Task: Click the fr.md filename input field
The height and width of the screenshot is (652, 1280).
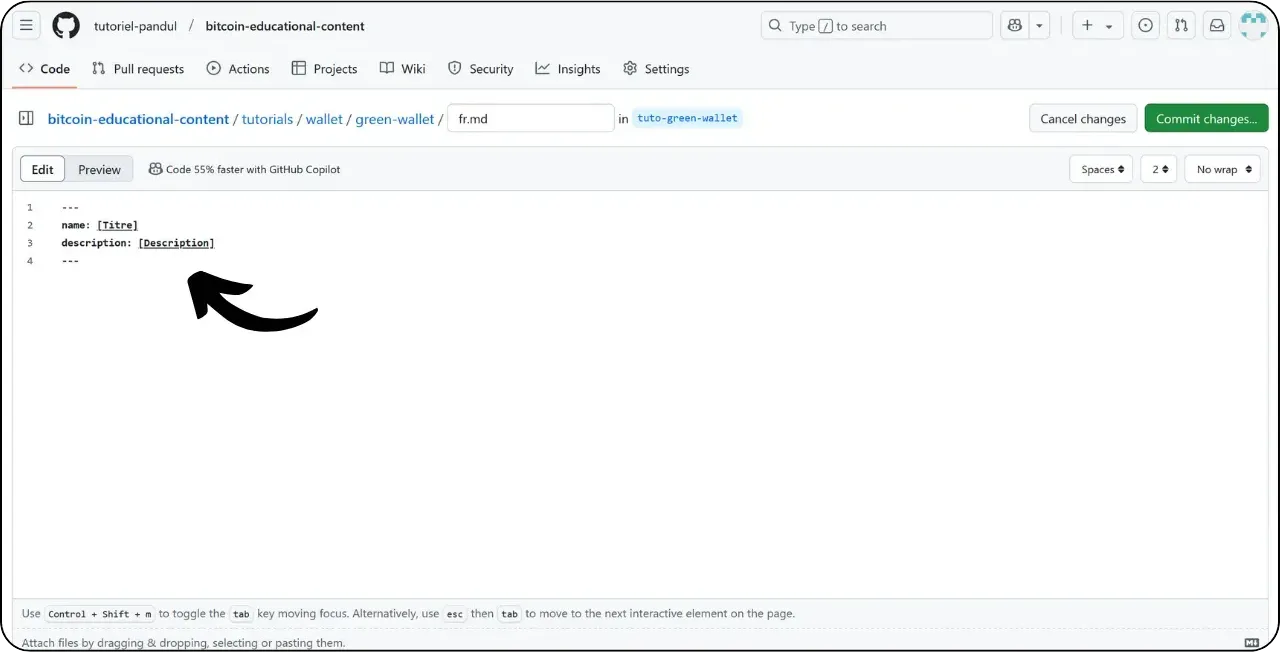Action: point(530,118)
